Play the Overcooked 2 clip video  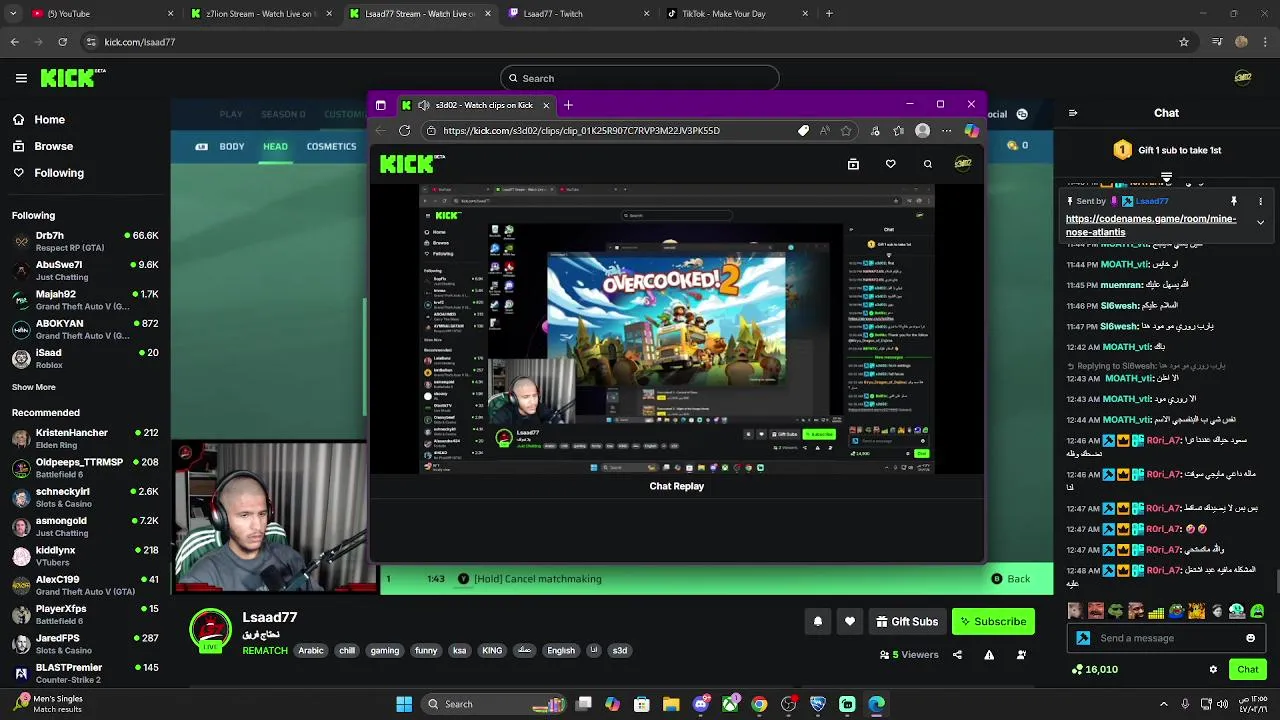click(676, 328)
